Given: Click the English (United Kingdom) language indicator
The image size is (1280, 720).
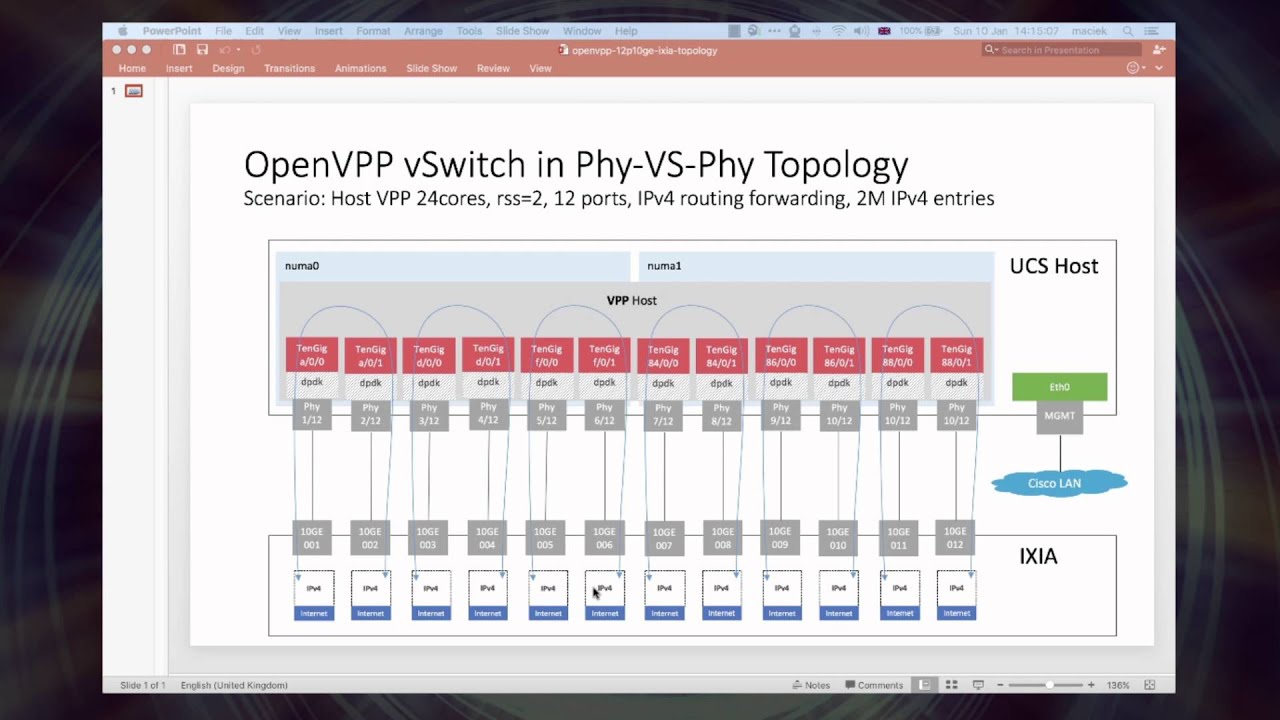Looking at the screenshot, I should pos(234,685).
